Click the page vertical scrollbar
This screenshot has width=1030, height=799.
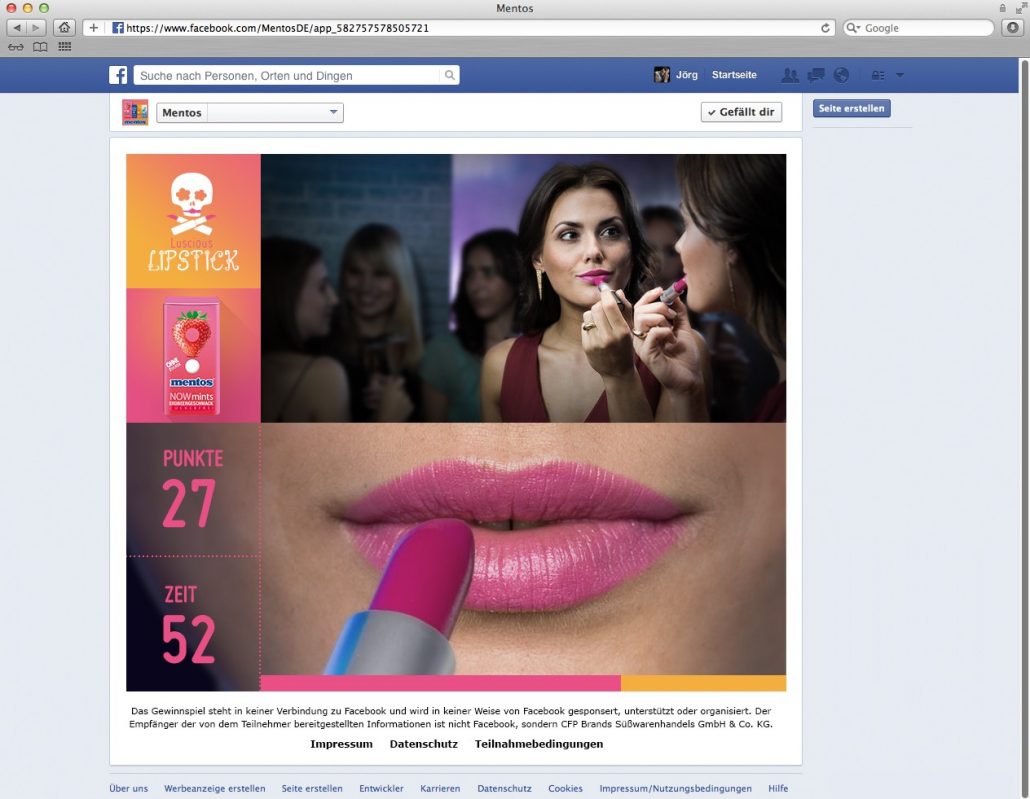pos(1024,427)
